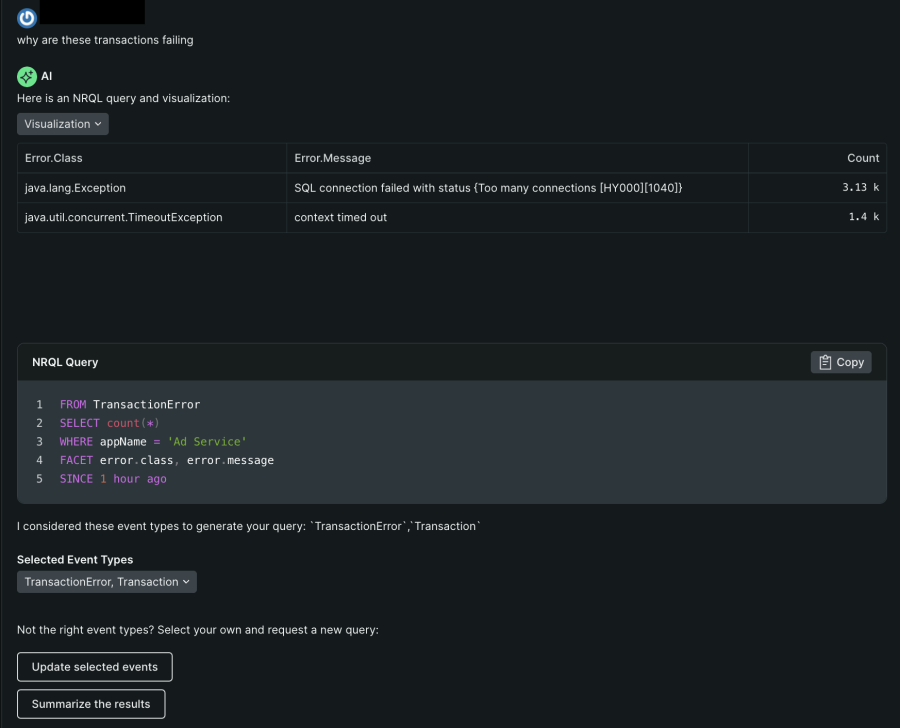
Task: Click the FROM TransactionError query line
Action: click(x=130, y=405)
